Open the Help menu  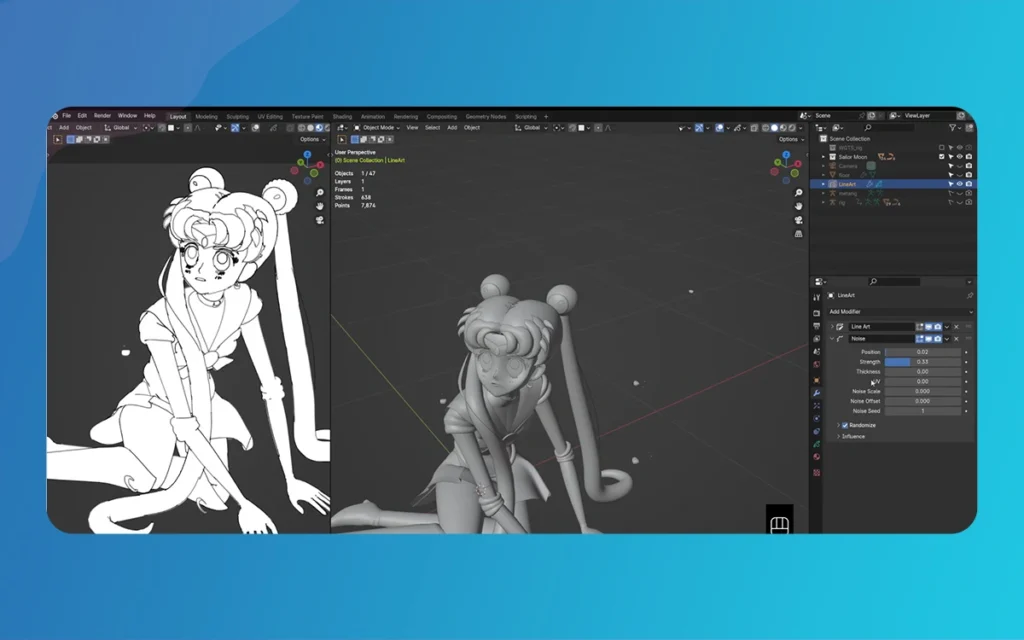pos(150,116)
